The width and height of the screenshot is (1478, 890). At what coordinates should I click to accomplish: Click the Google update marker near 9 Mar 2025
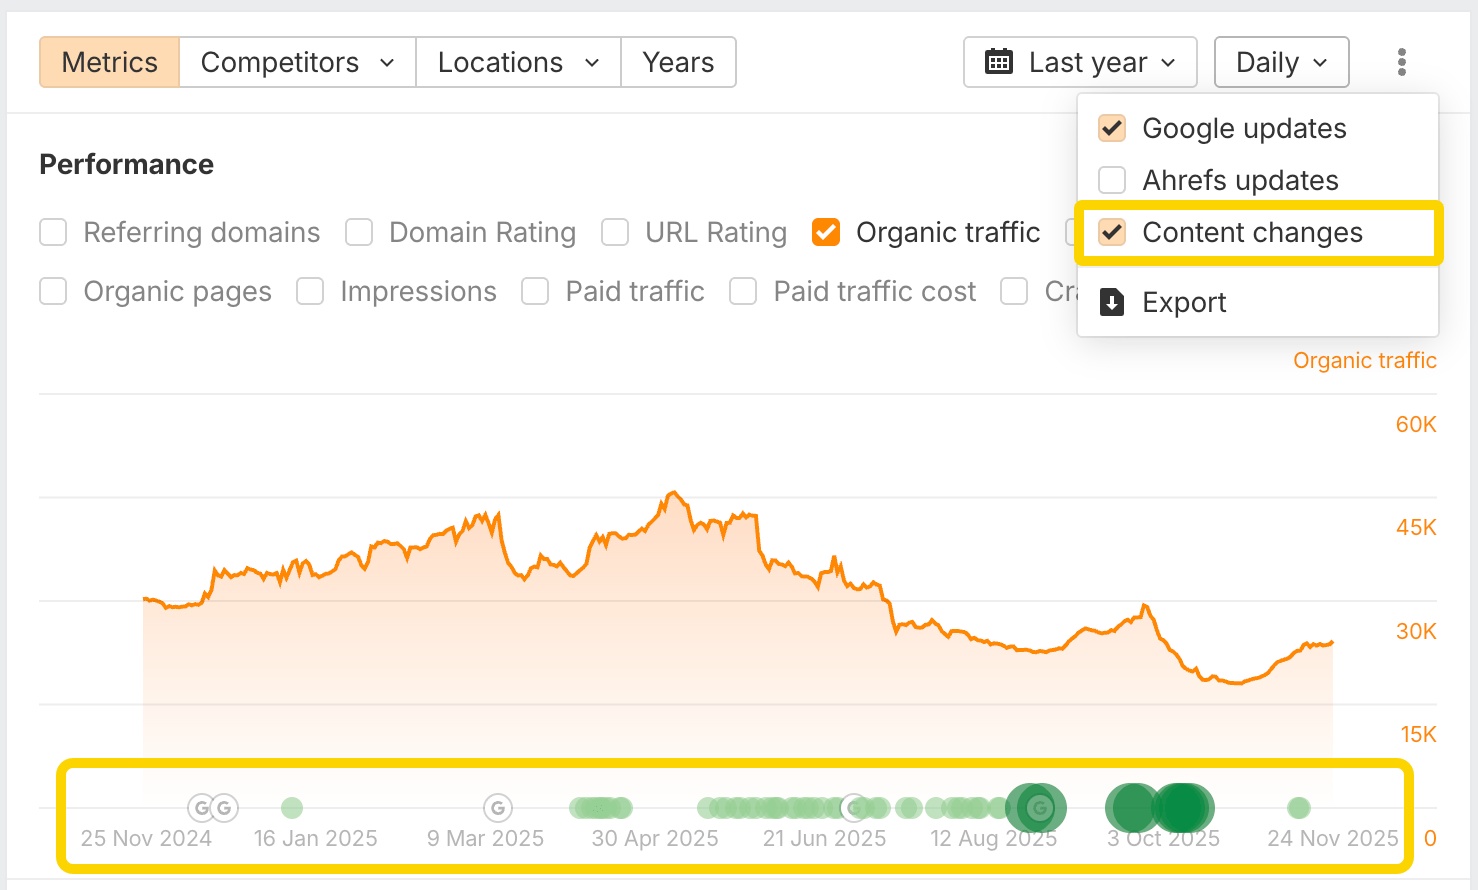tap(498, 807)
